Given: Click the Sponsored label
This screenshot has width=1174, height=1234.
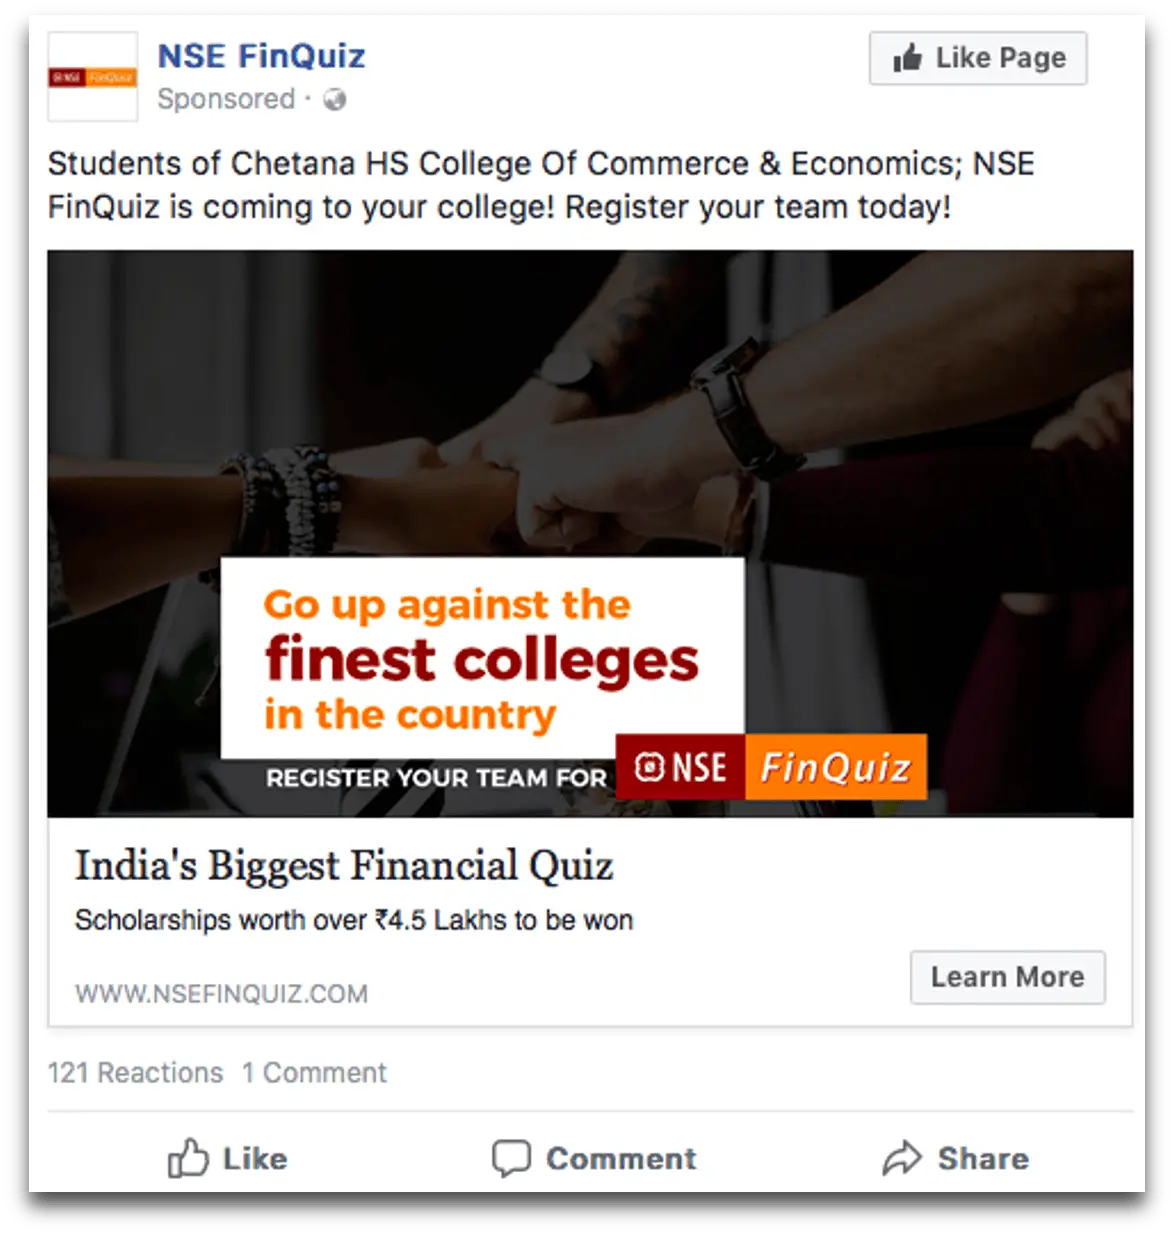Looking at the screenshot, I should coord(226,99).
